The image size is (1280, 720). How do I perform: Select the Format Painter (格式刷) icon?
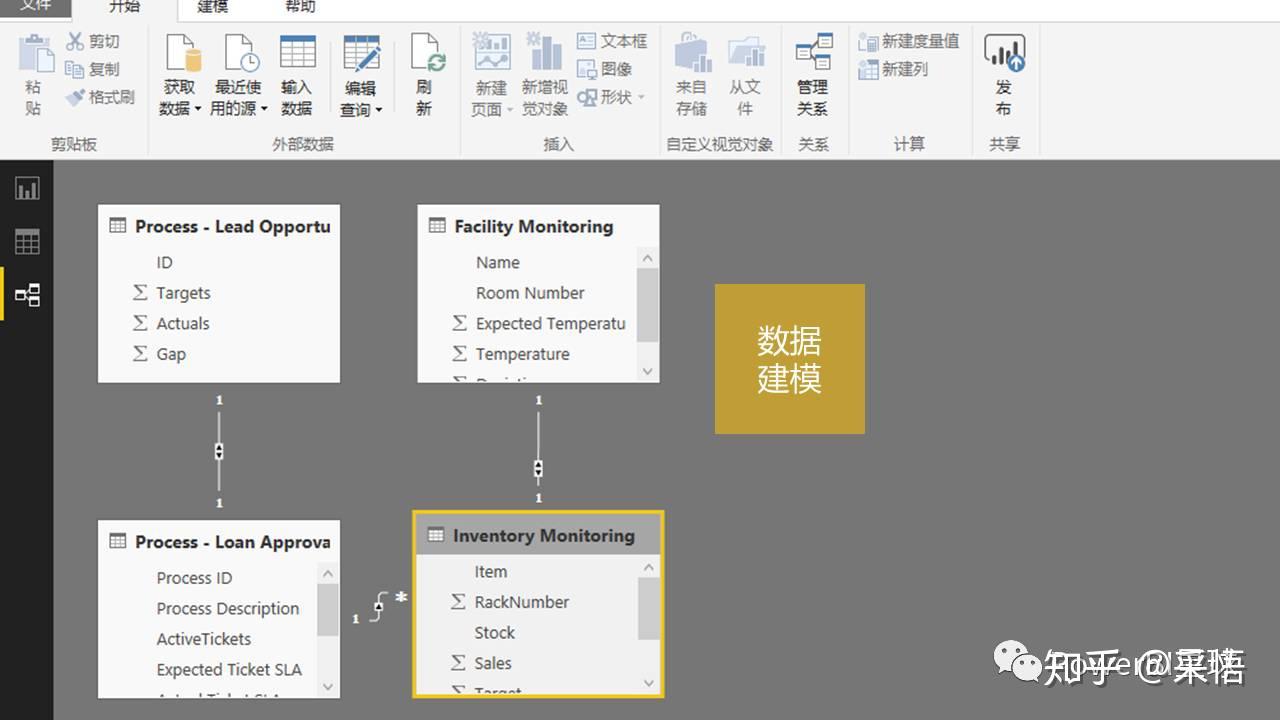pyautogui.click(x=75, y=97)
